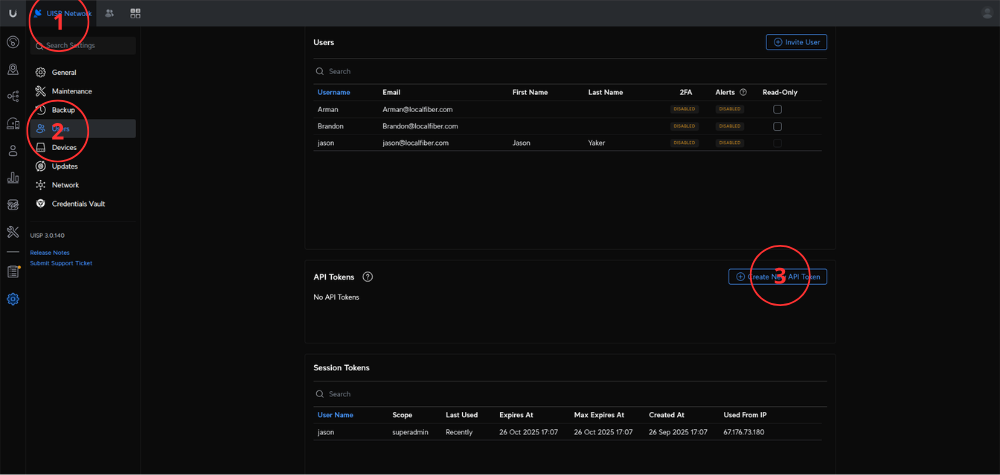Open the CRM people icon tab
This screenshot has width=1000, height=475.
click(x=110, y=13)
